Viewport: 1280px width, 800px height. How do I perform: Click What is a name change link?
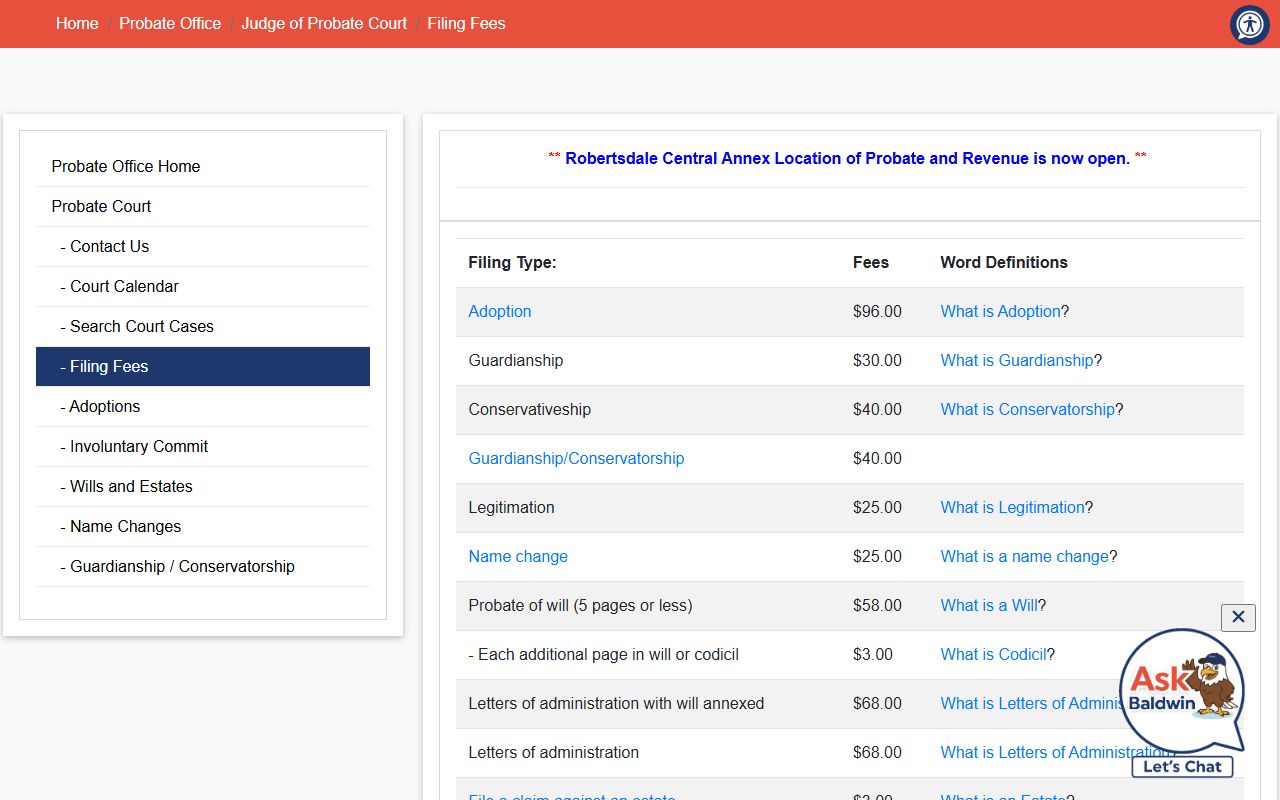coord(1024,557)
